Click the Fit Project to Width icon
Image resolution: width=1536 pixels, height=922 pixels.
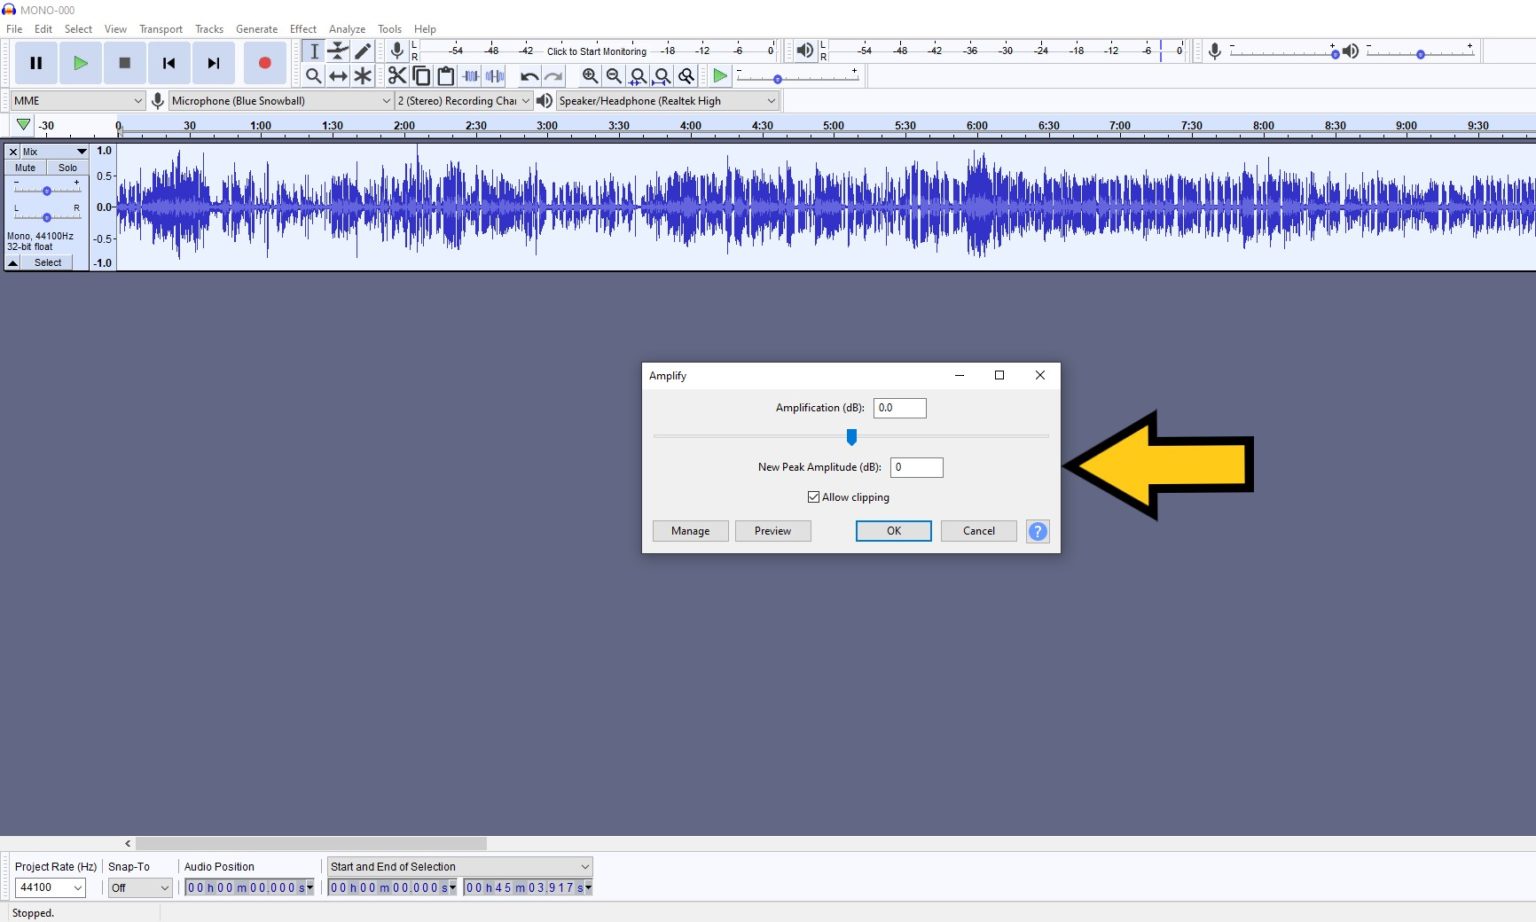pyautogui.click(x=662, y=75)
